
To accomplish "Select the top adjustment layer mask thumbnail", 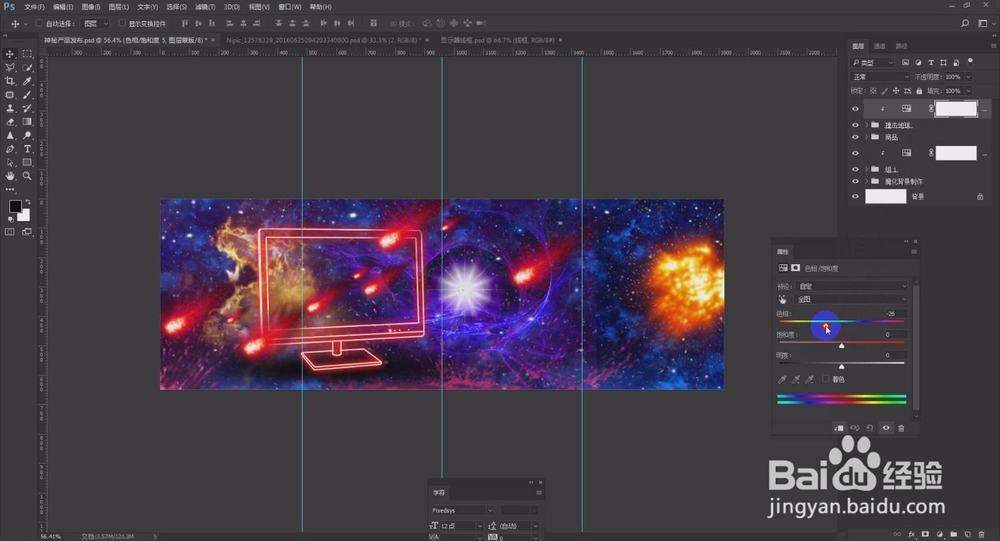I will click(956, 109).
